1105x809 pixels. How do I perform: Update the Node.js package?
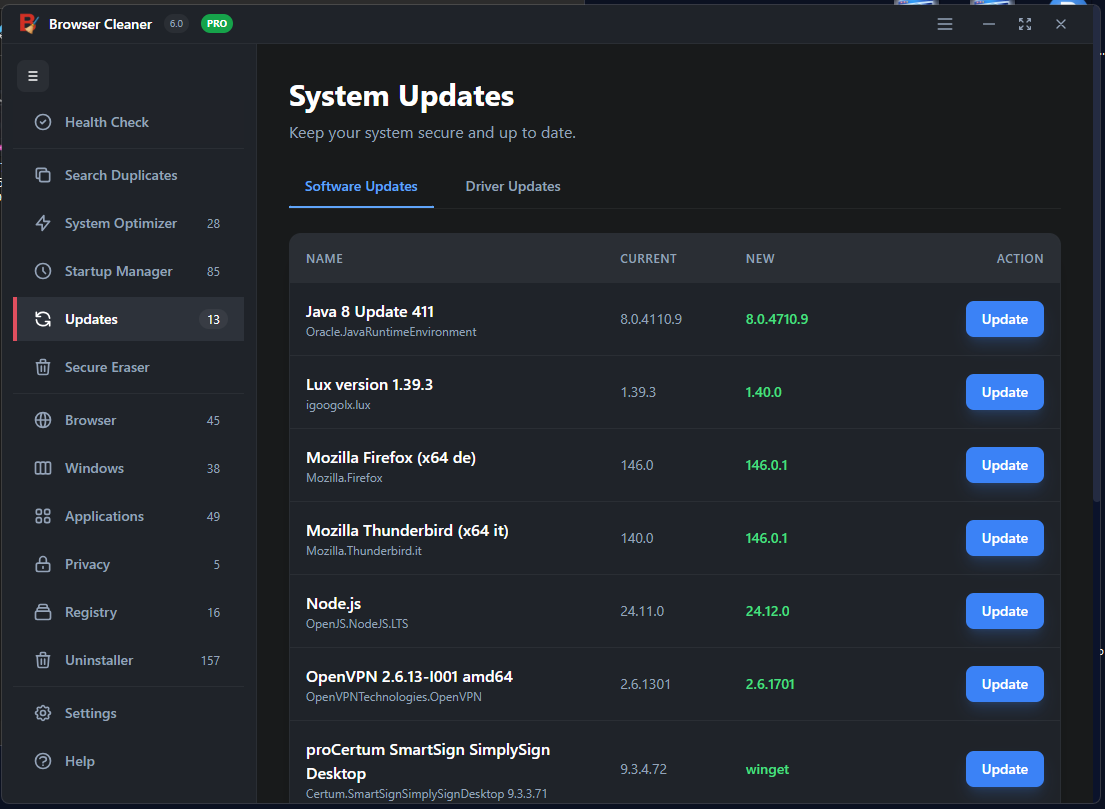(x=1004, y=611)
